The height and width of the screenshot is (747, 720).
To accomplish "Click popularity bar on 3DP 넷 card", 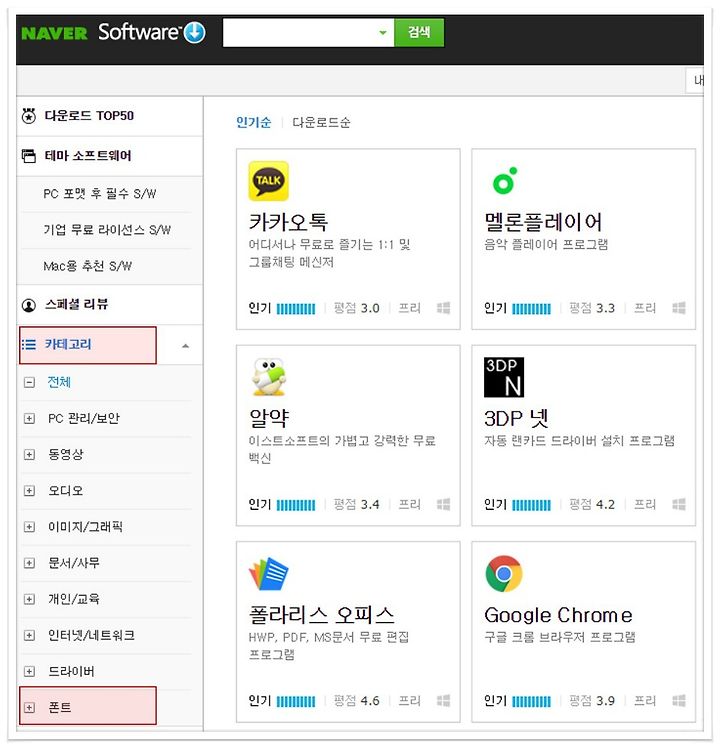I will coord(531,505).
